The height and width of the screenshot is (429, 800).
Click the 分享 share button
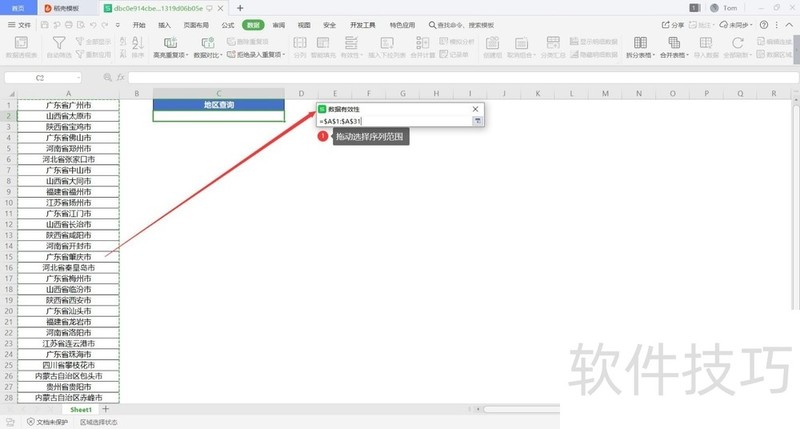[x=672, y=24]
